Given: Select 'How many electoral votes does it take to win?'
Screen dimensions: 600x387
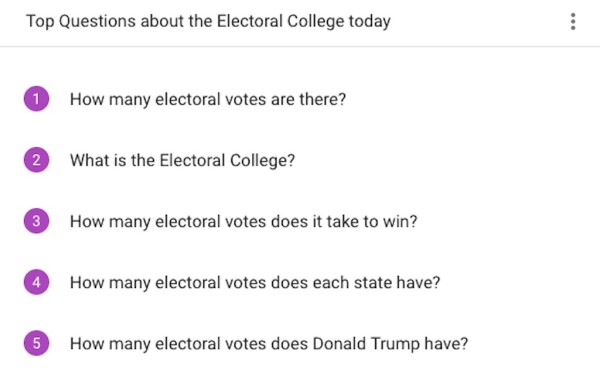Looking at the screenshot, I should click(243, 222).
